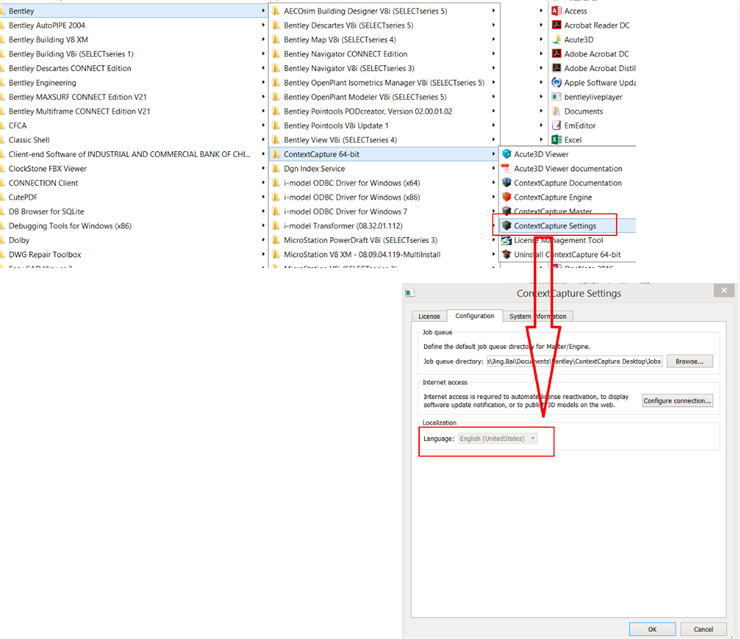
Task: Cancel the ContextCapture Settings dialog
Action: click(x=703, y=629)
